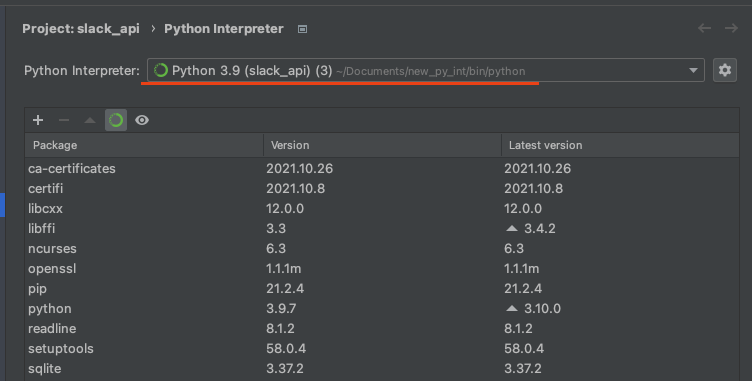Click the upgrade arrow next to 3.10.0
Viewport: 752px width, 381px height.
[x=512, y=309]
